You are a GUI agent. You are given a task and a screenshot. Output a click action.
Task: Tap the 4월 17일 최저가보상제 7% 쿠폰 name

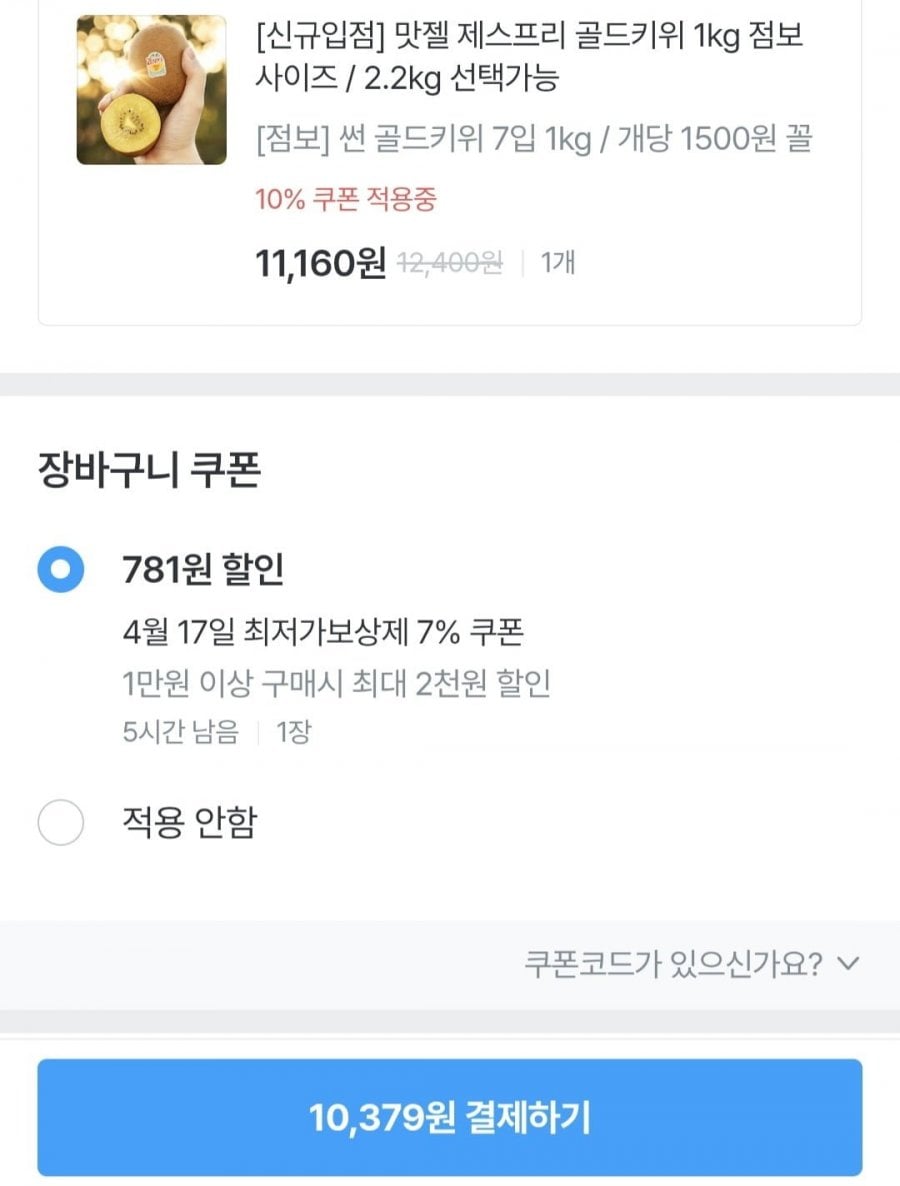click(323, 633)
